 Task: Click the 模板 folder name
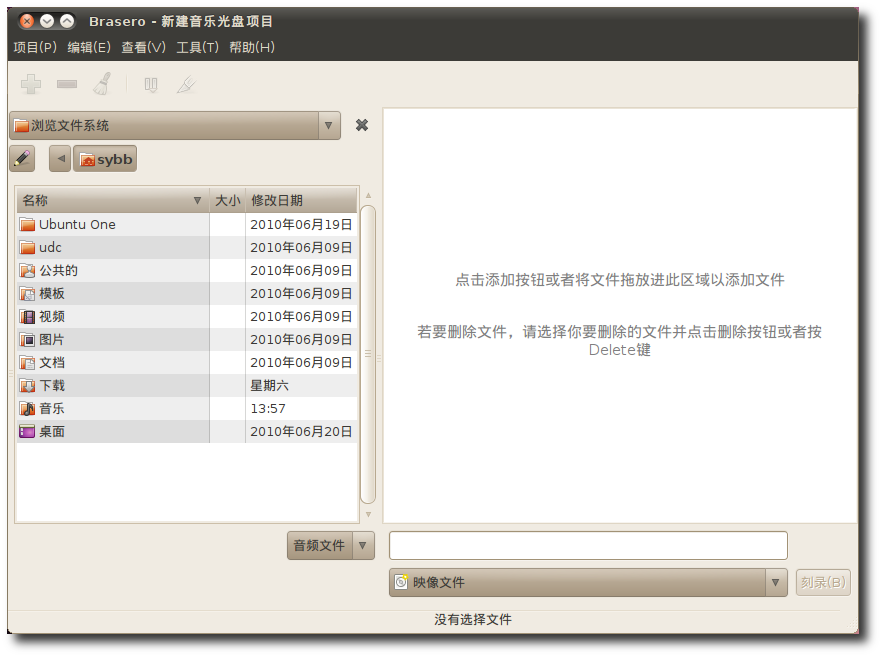pos(52,294)
